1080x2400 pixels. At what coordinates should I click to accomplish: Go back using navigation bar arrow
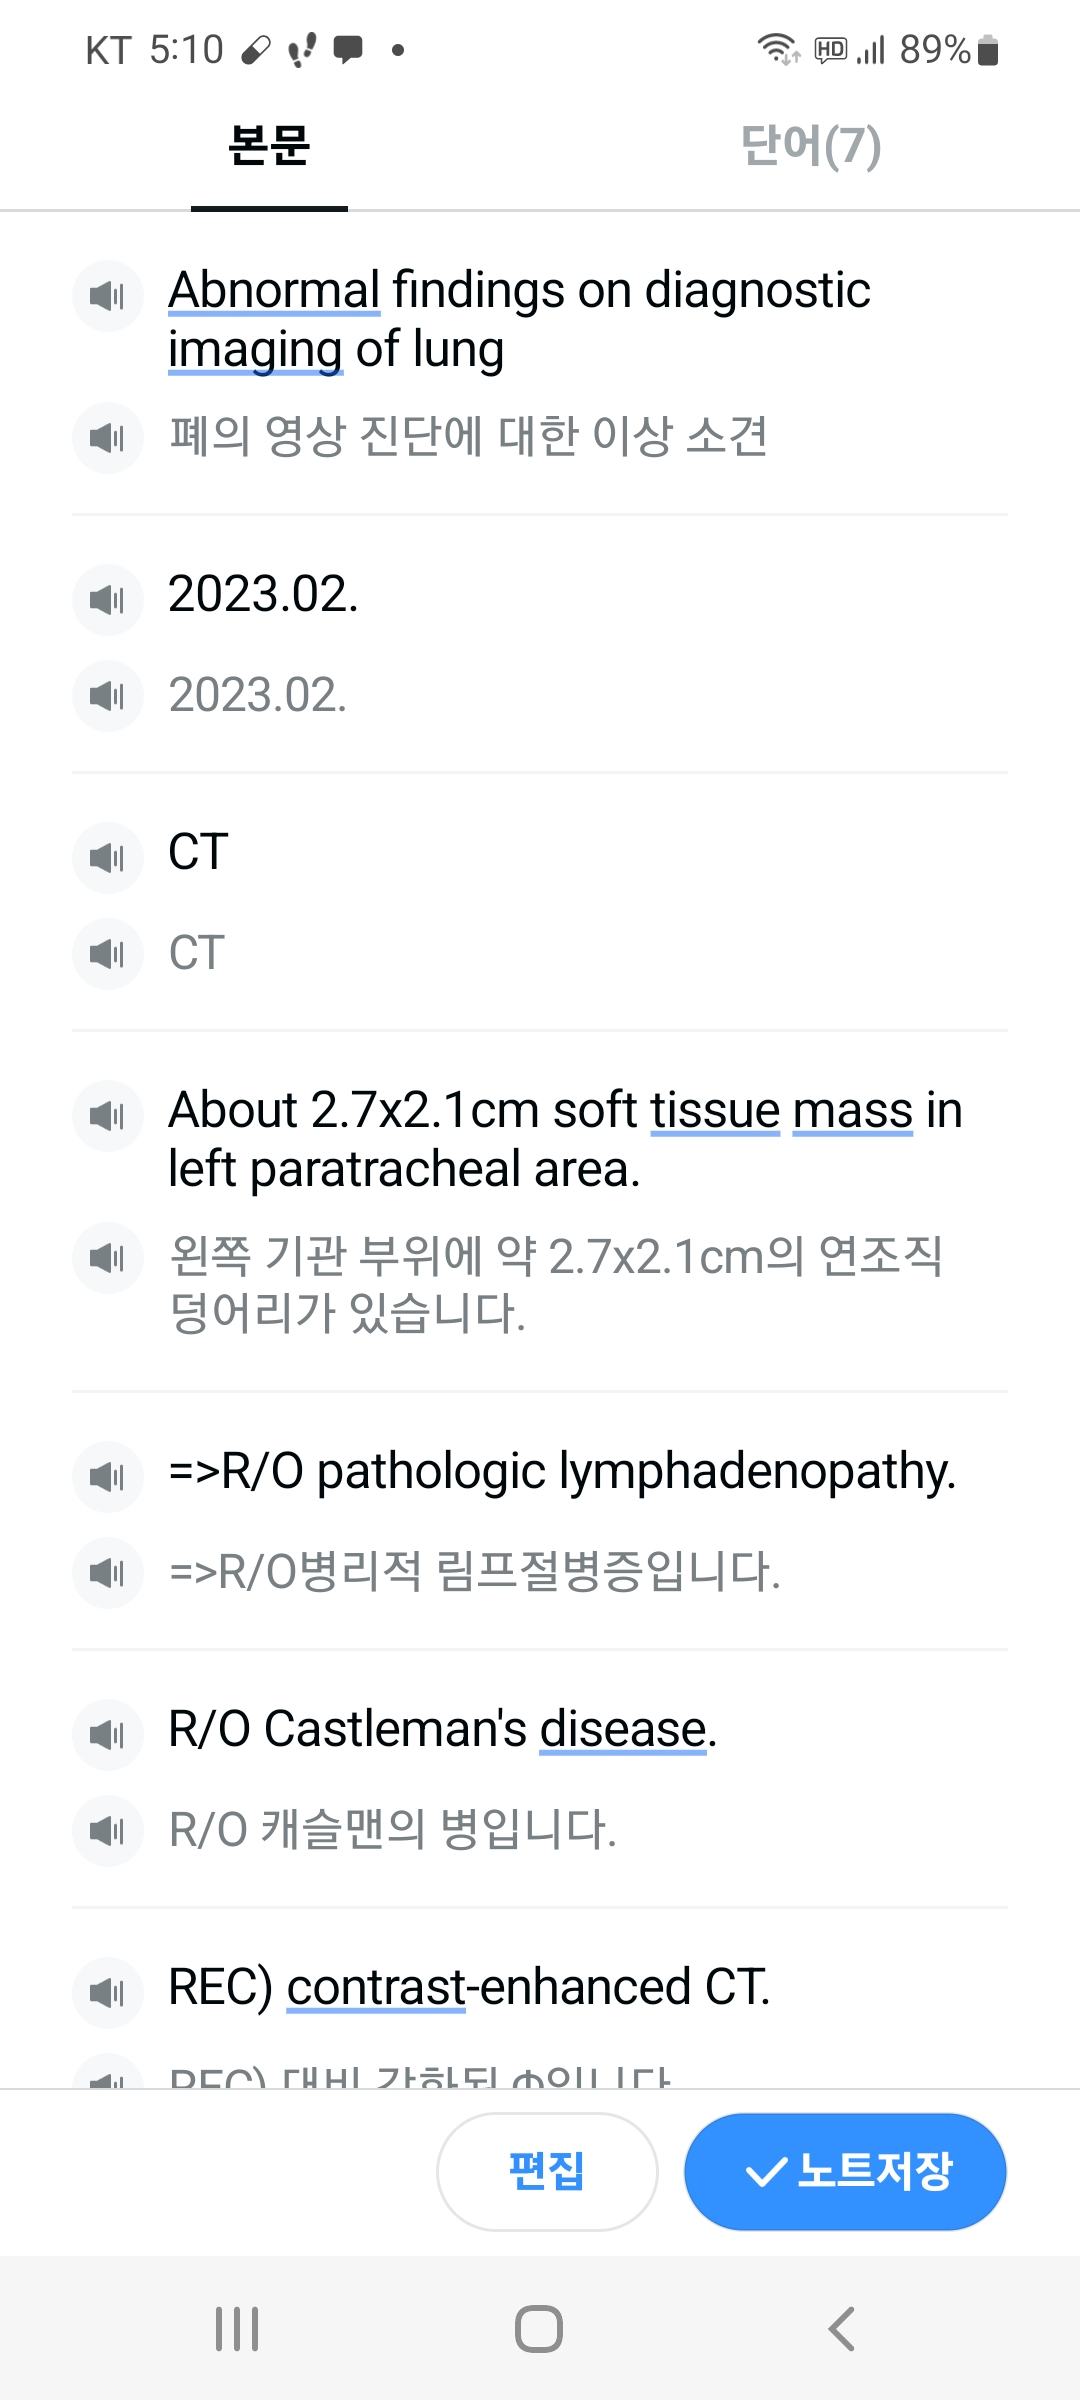[x=842, y=2329]
